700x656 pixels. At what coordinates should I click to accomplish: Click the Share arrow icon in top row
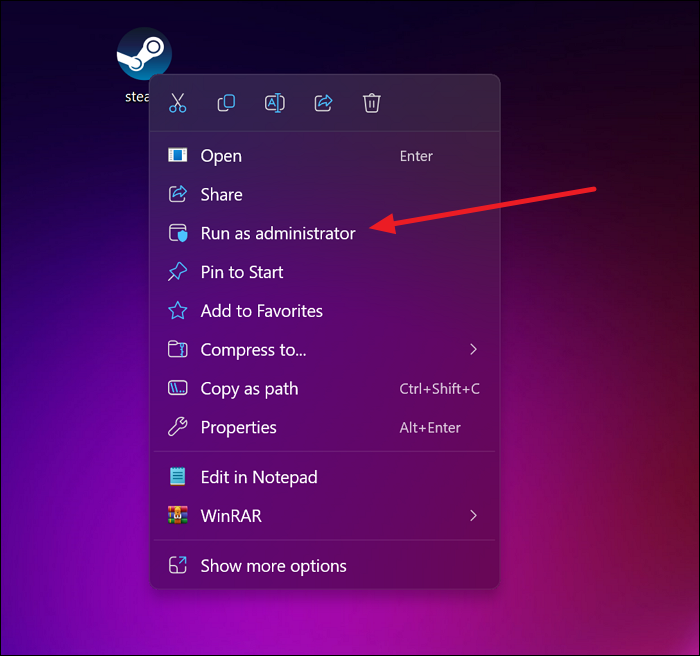(x=323, y=103)
